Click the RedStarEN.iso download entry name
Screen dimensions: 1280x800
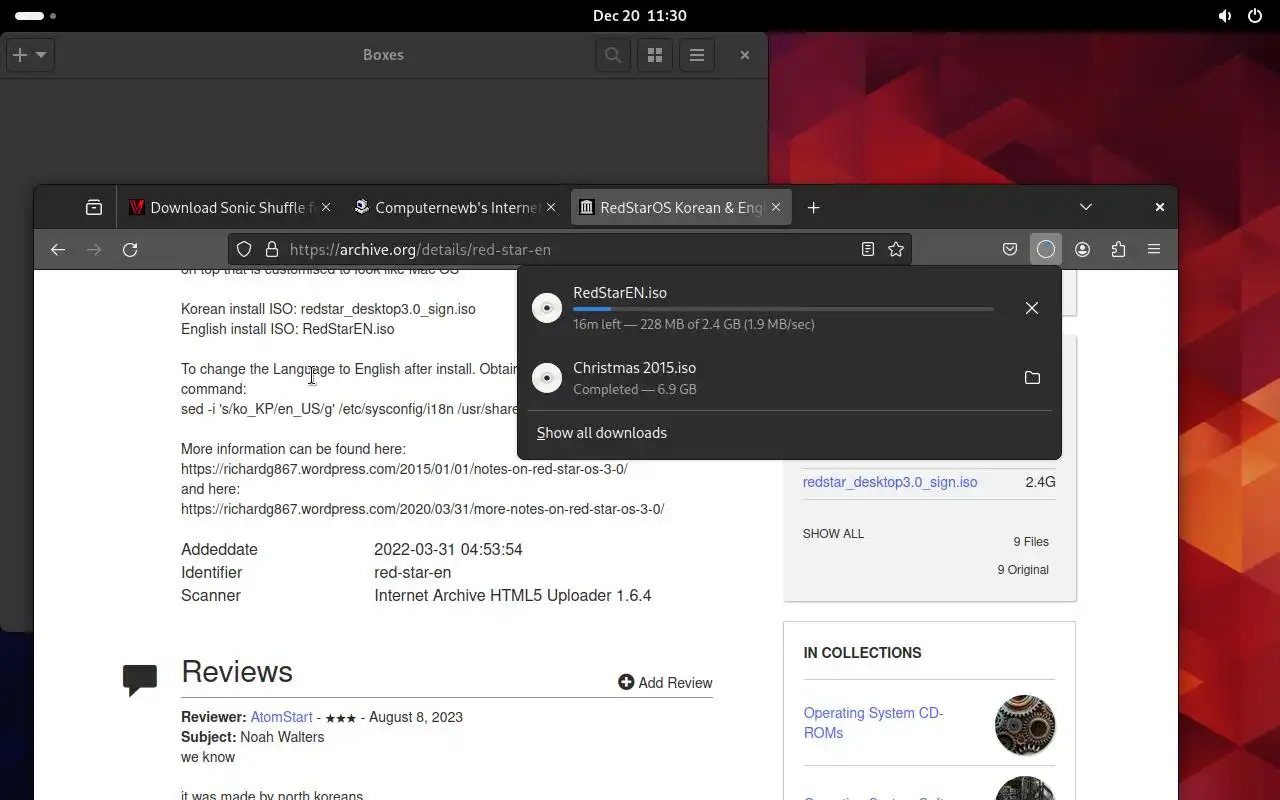click(620, 293)
